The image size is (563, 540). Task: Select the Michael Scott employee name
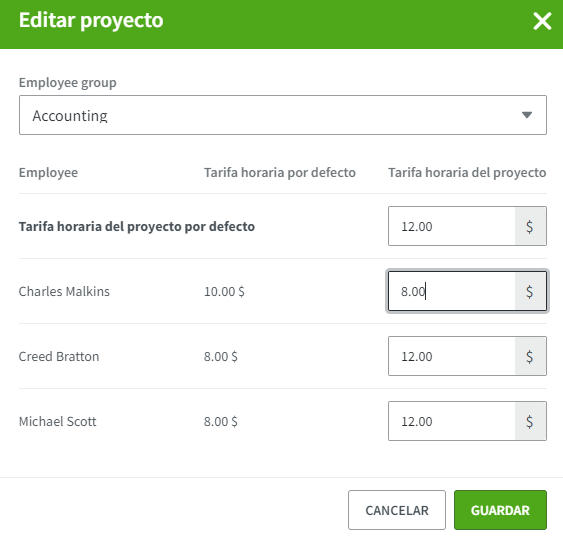[x=57, y=422]
